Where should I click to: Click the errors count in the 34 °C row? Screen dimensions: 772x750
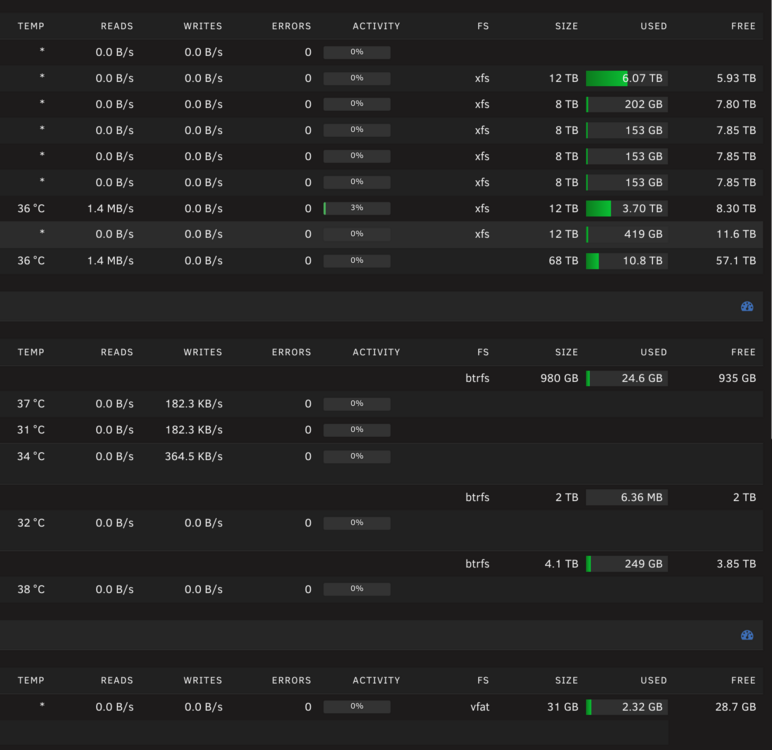click(x=308, y=457)
